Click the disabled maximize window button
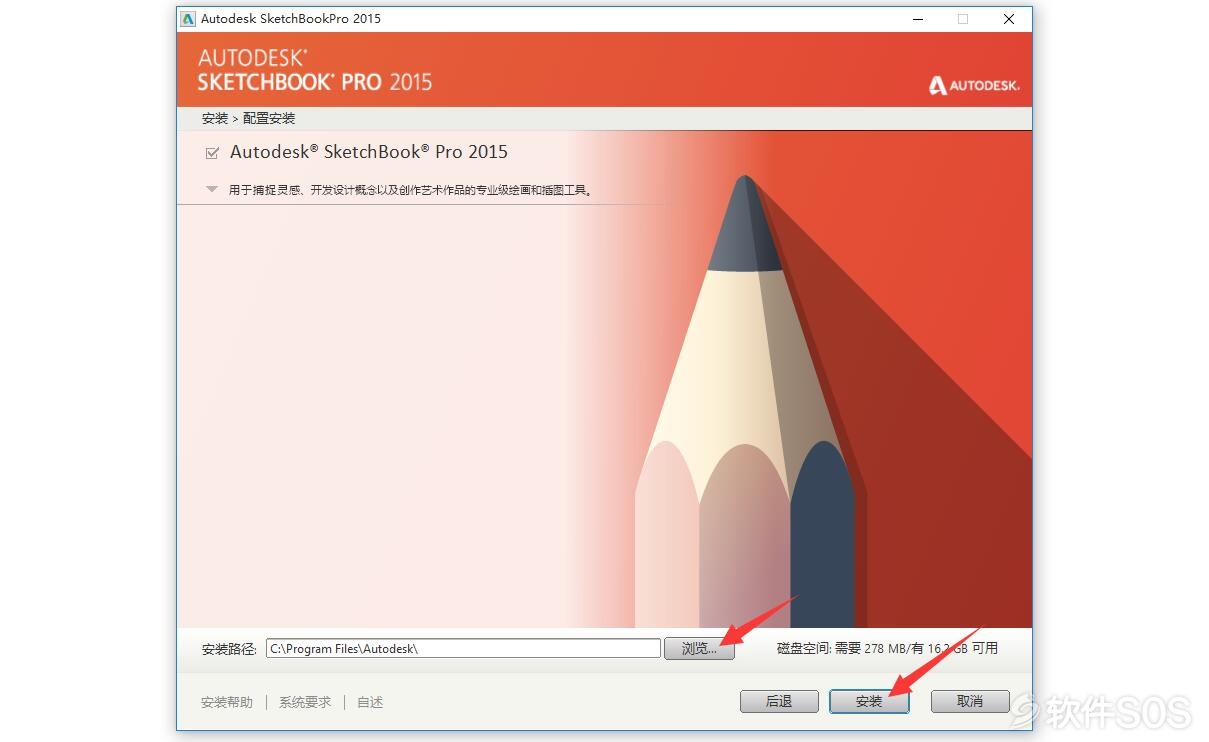 point(963,18)
